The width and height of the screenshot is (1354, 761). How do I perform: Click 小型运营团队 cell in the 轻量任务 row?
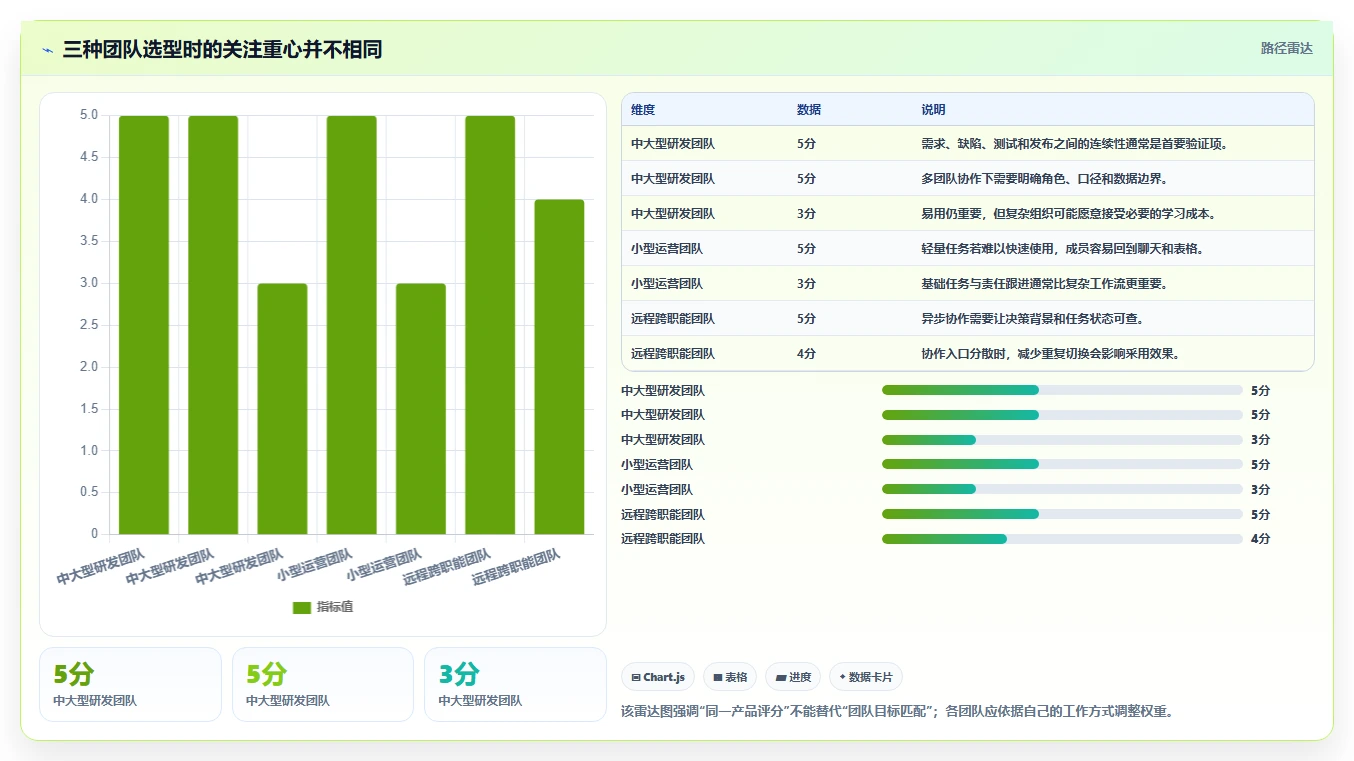click(x=667, y=249)
